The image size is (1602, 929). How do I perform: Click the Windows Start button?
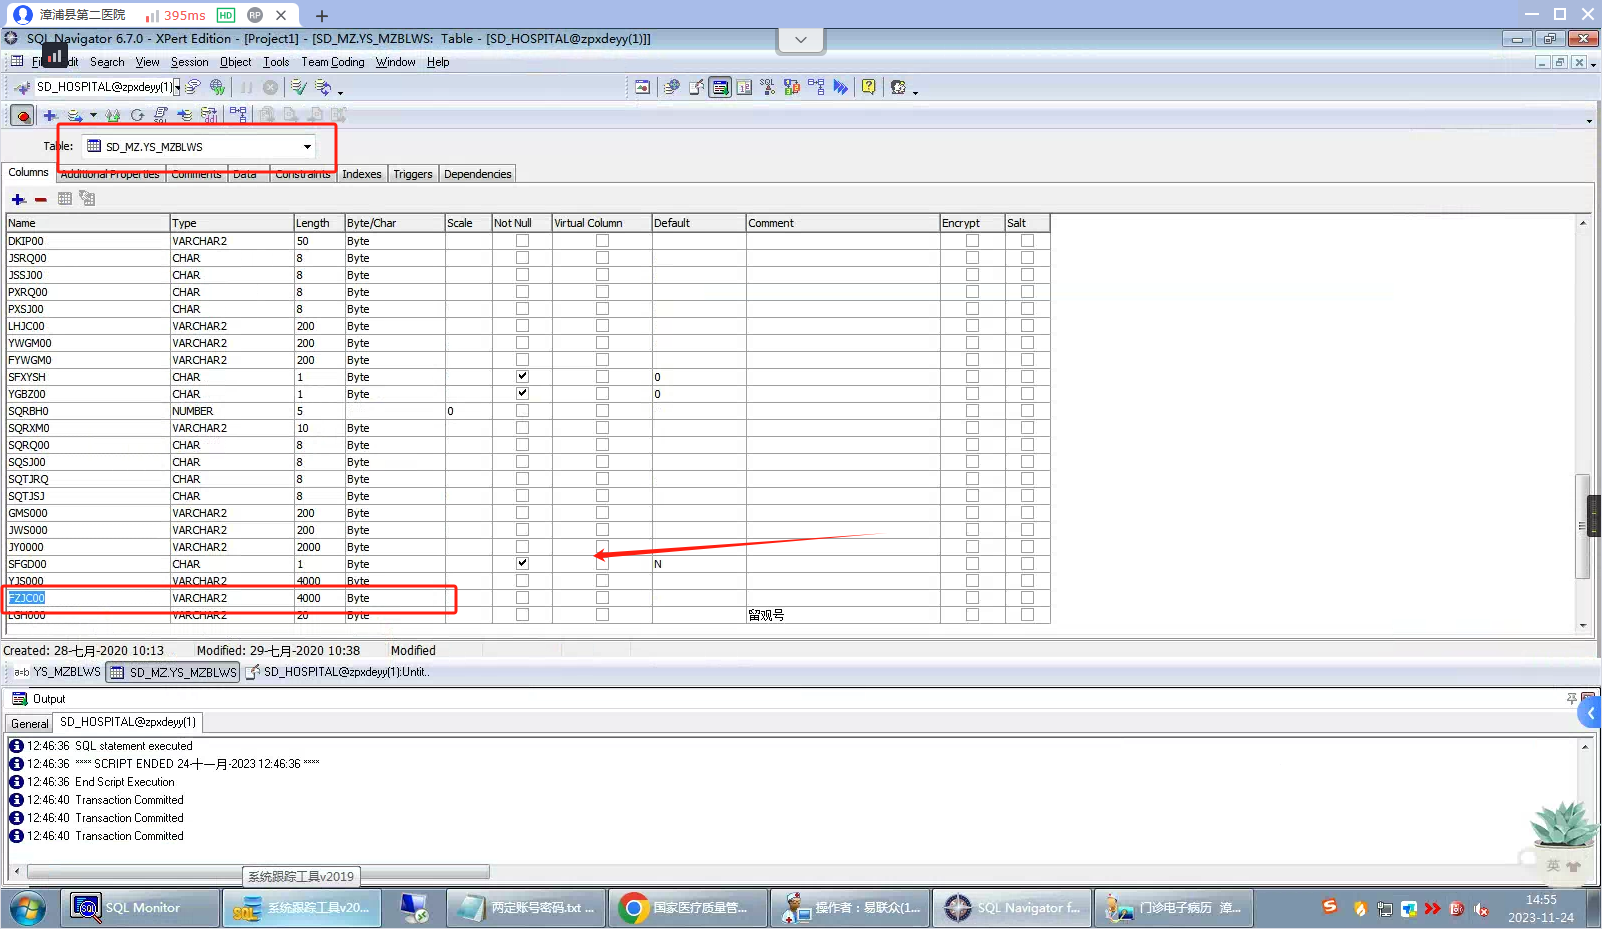(x=28, y=909)
